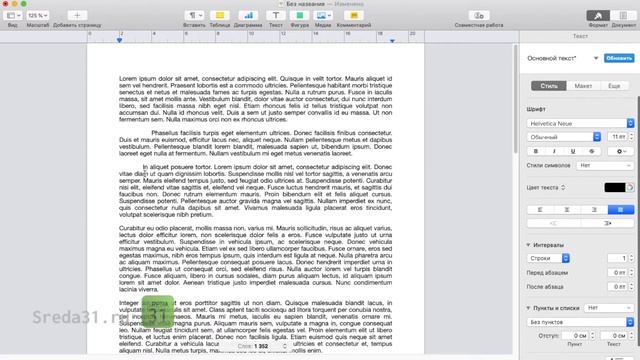This screenshot has width=640, height=360.
Task: Click the After Paragraph 0 pt field
Action: tap(617, 287)
